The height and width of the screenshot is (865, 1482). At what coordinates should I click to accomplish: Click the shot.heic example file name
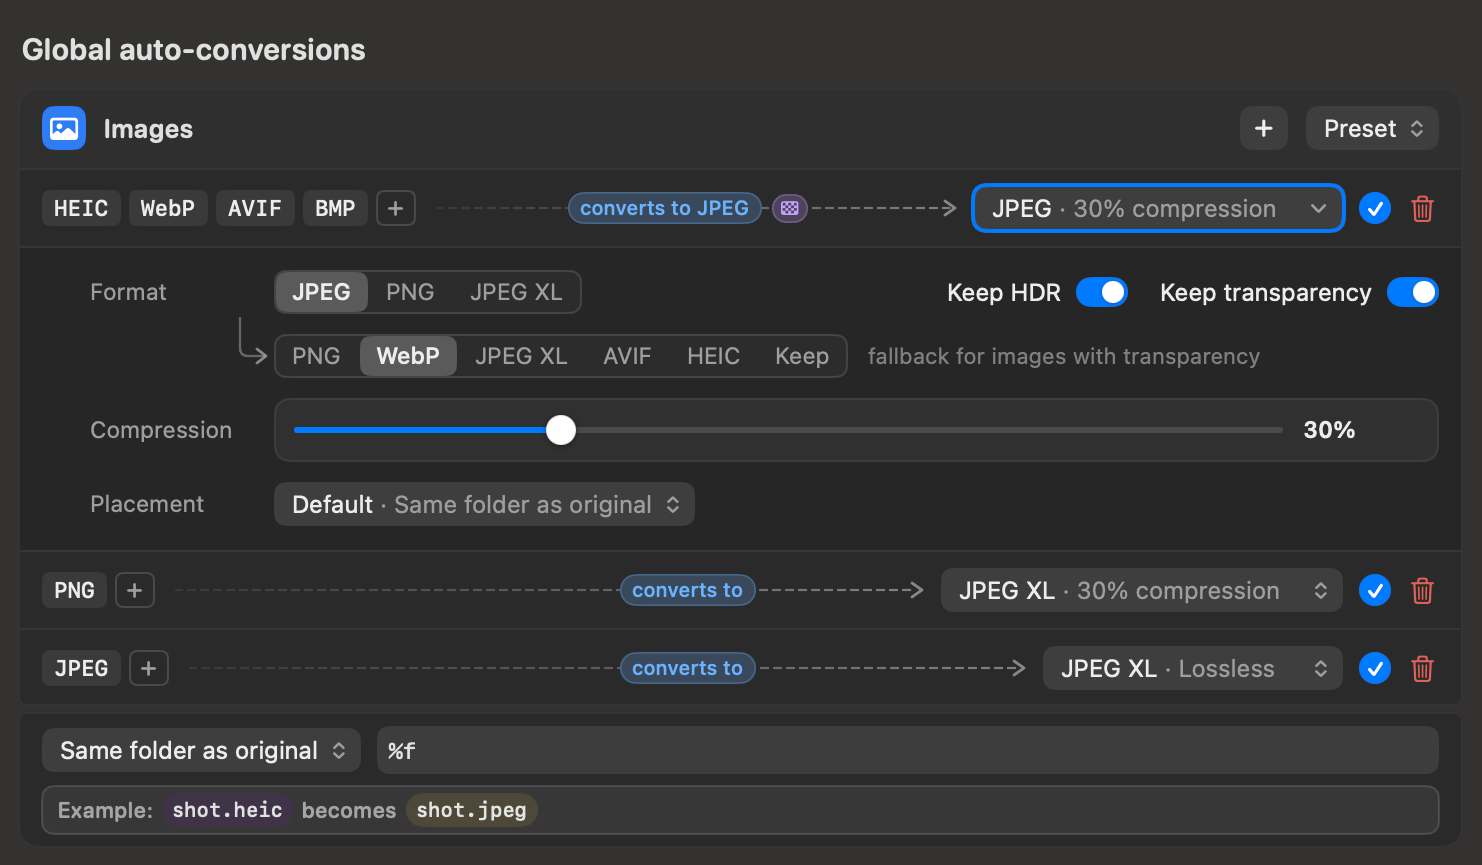pos(227,810)
